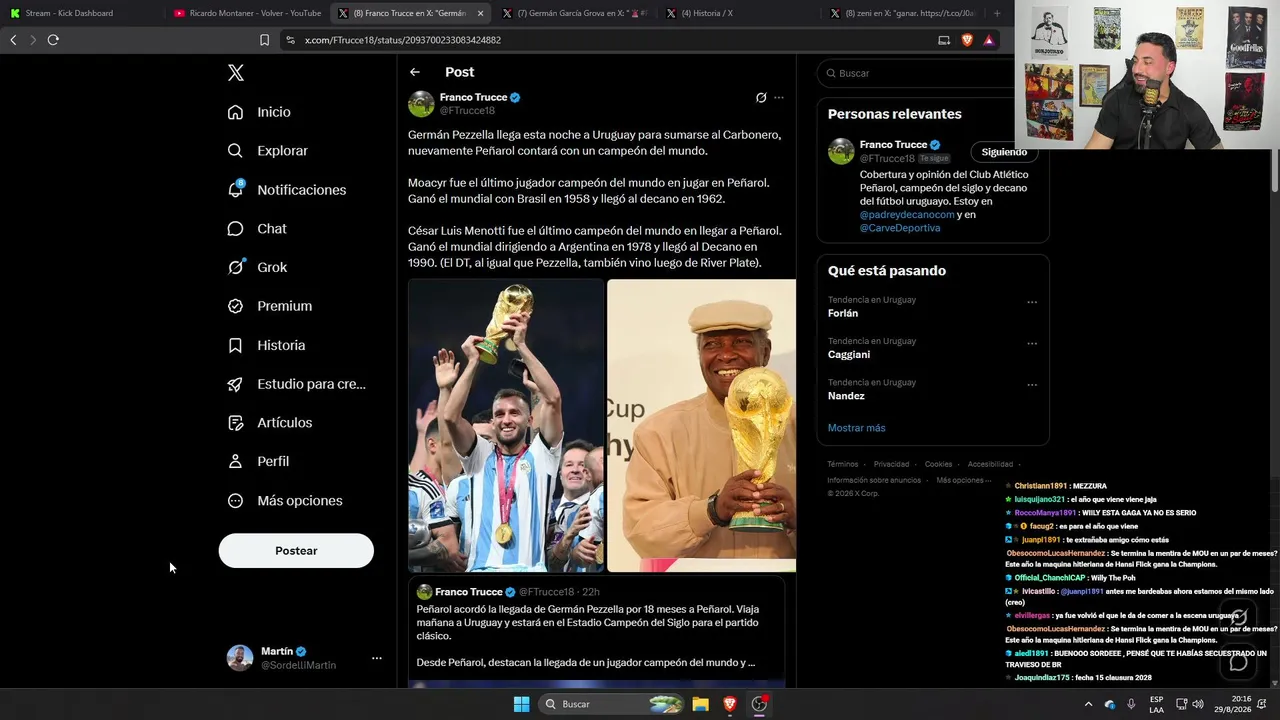Click the address bar URL
1280x720 pixels.
pos(402,40)
